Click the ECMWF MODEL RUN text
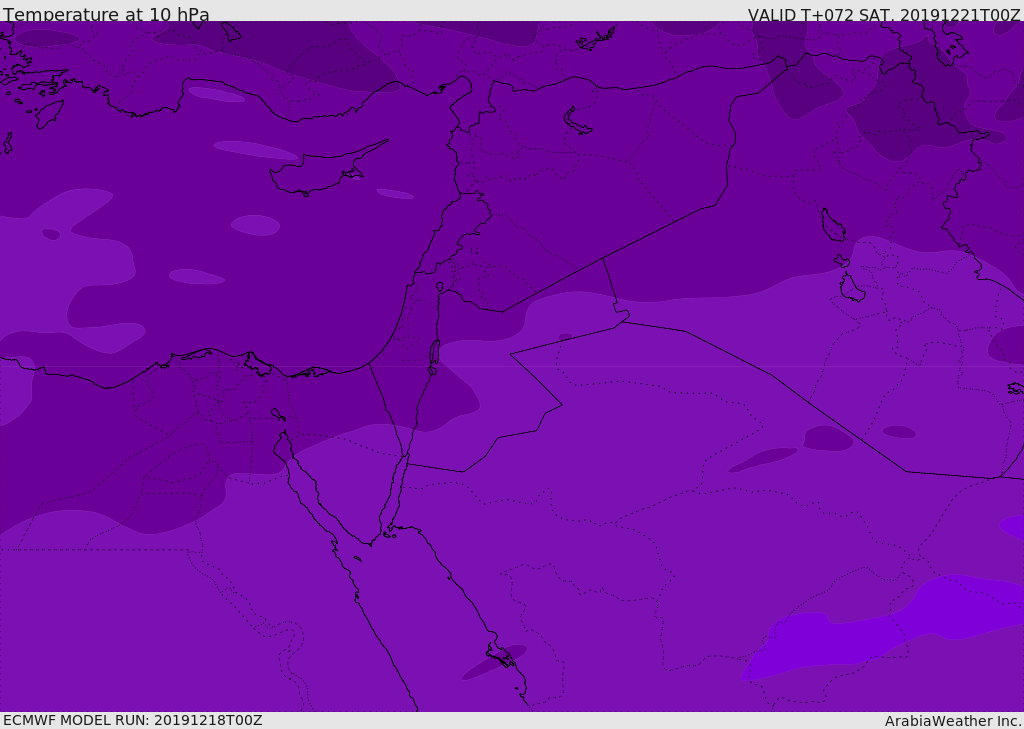 tap(133, 720)
